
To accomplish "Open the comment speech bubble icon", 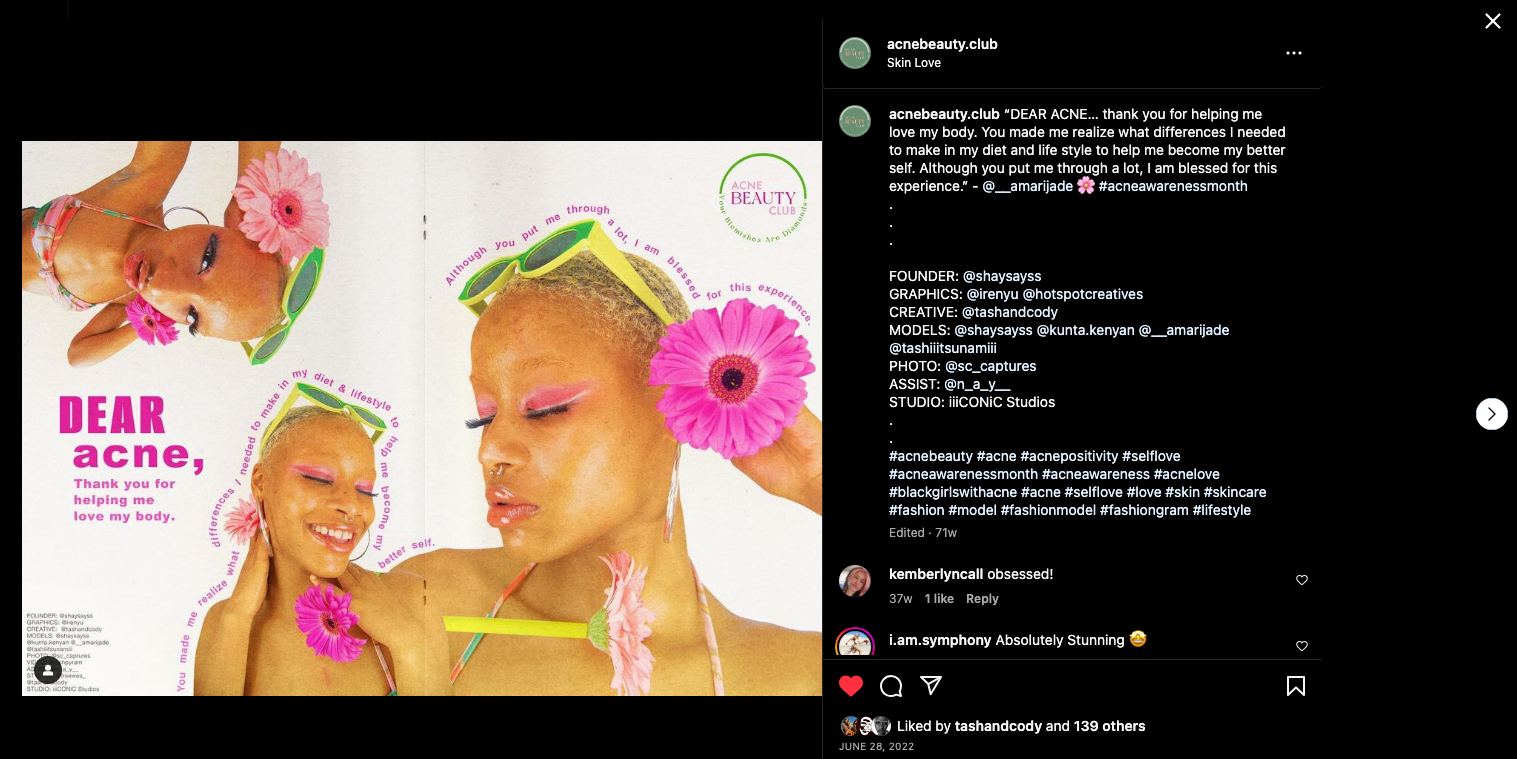I will [891, 686].
